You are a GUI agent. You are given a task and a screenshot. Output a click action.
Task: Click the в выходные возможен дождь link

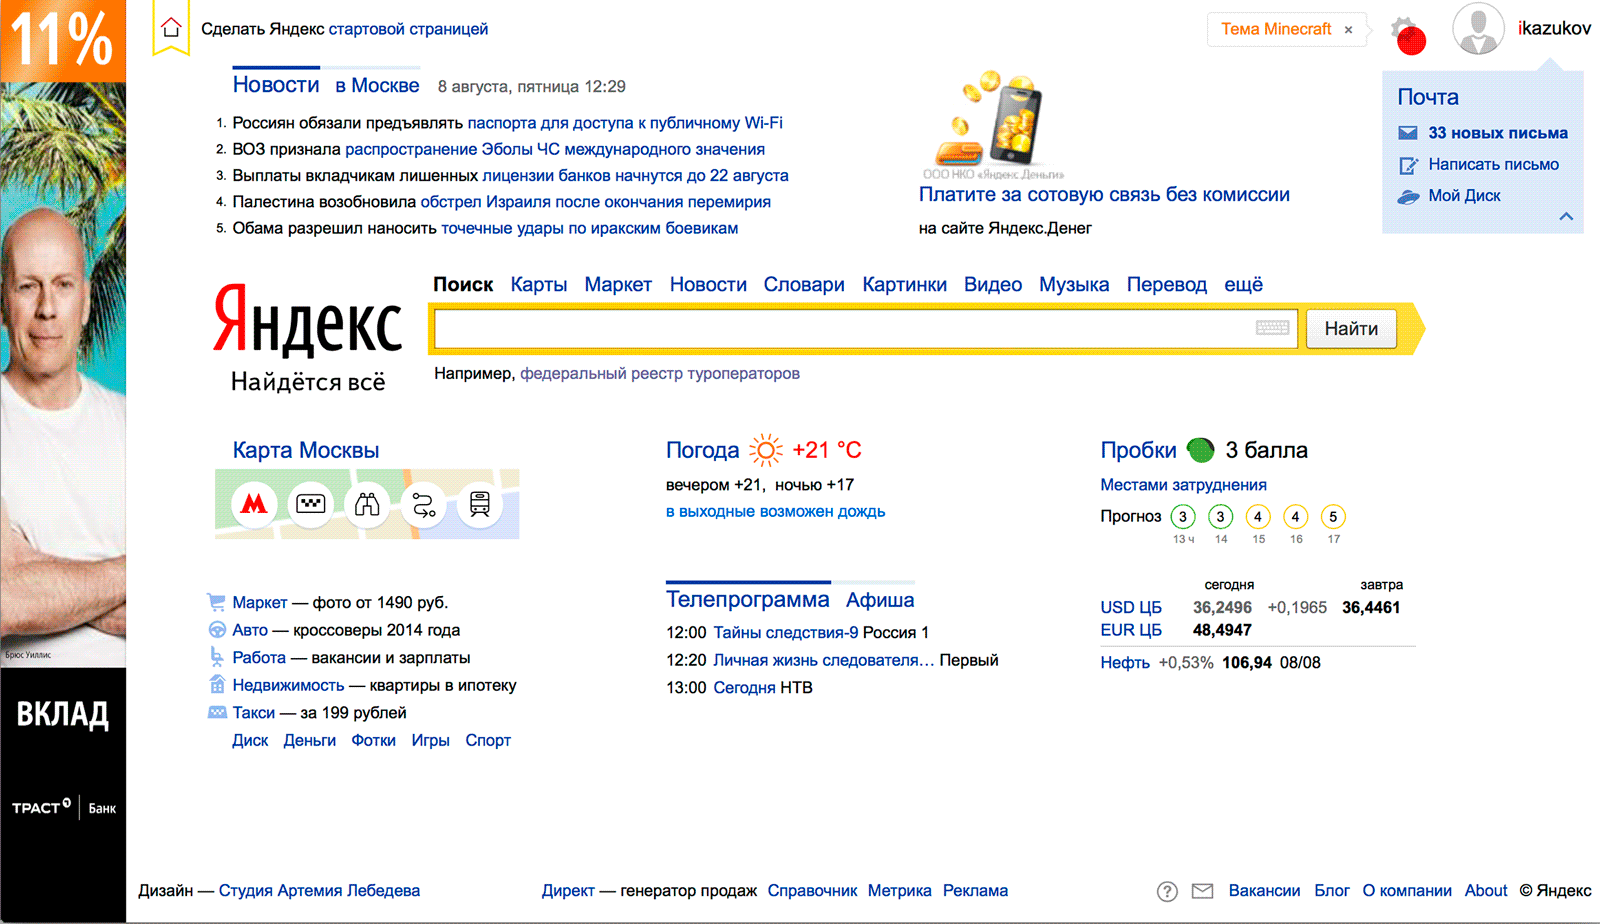776,511
